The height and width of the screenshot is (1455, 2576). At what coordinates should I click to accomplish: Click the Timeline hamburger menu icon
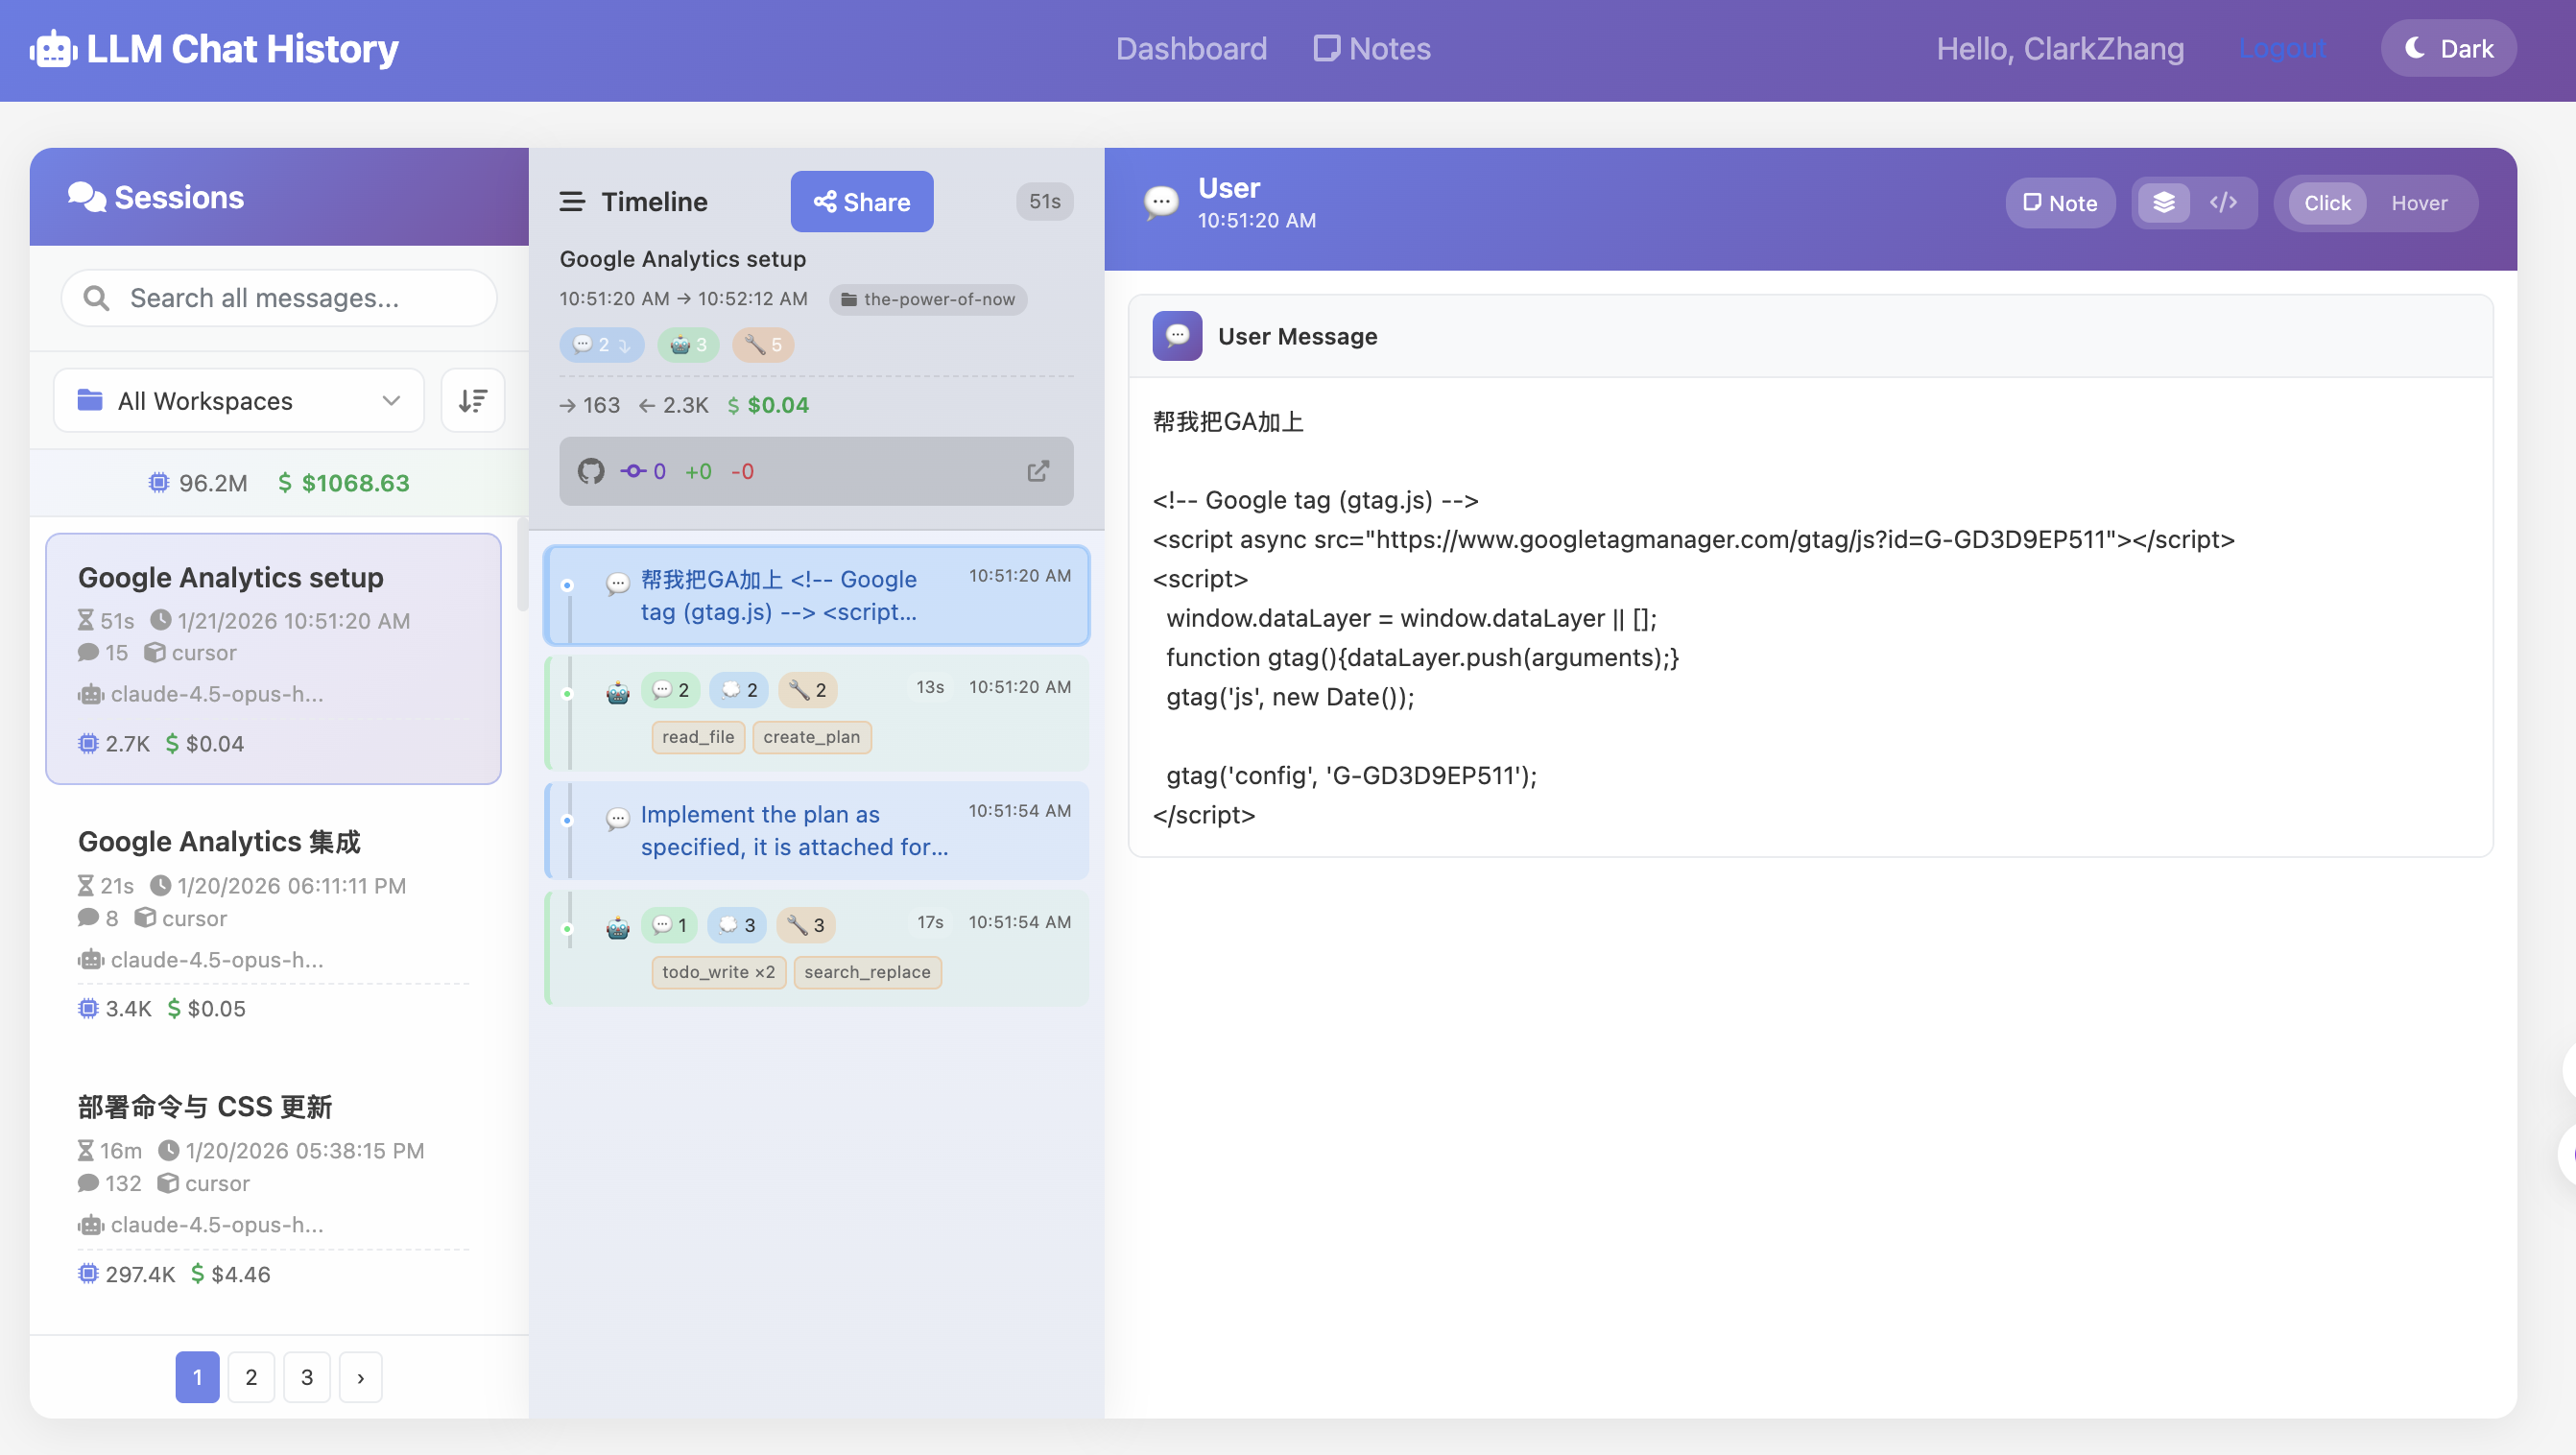(572, 202)
